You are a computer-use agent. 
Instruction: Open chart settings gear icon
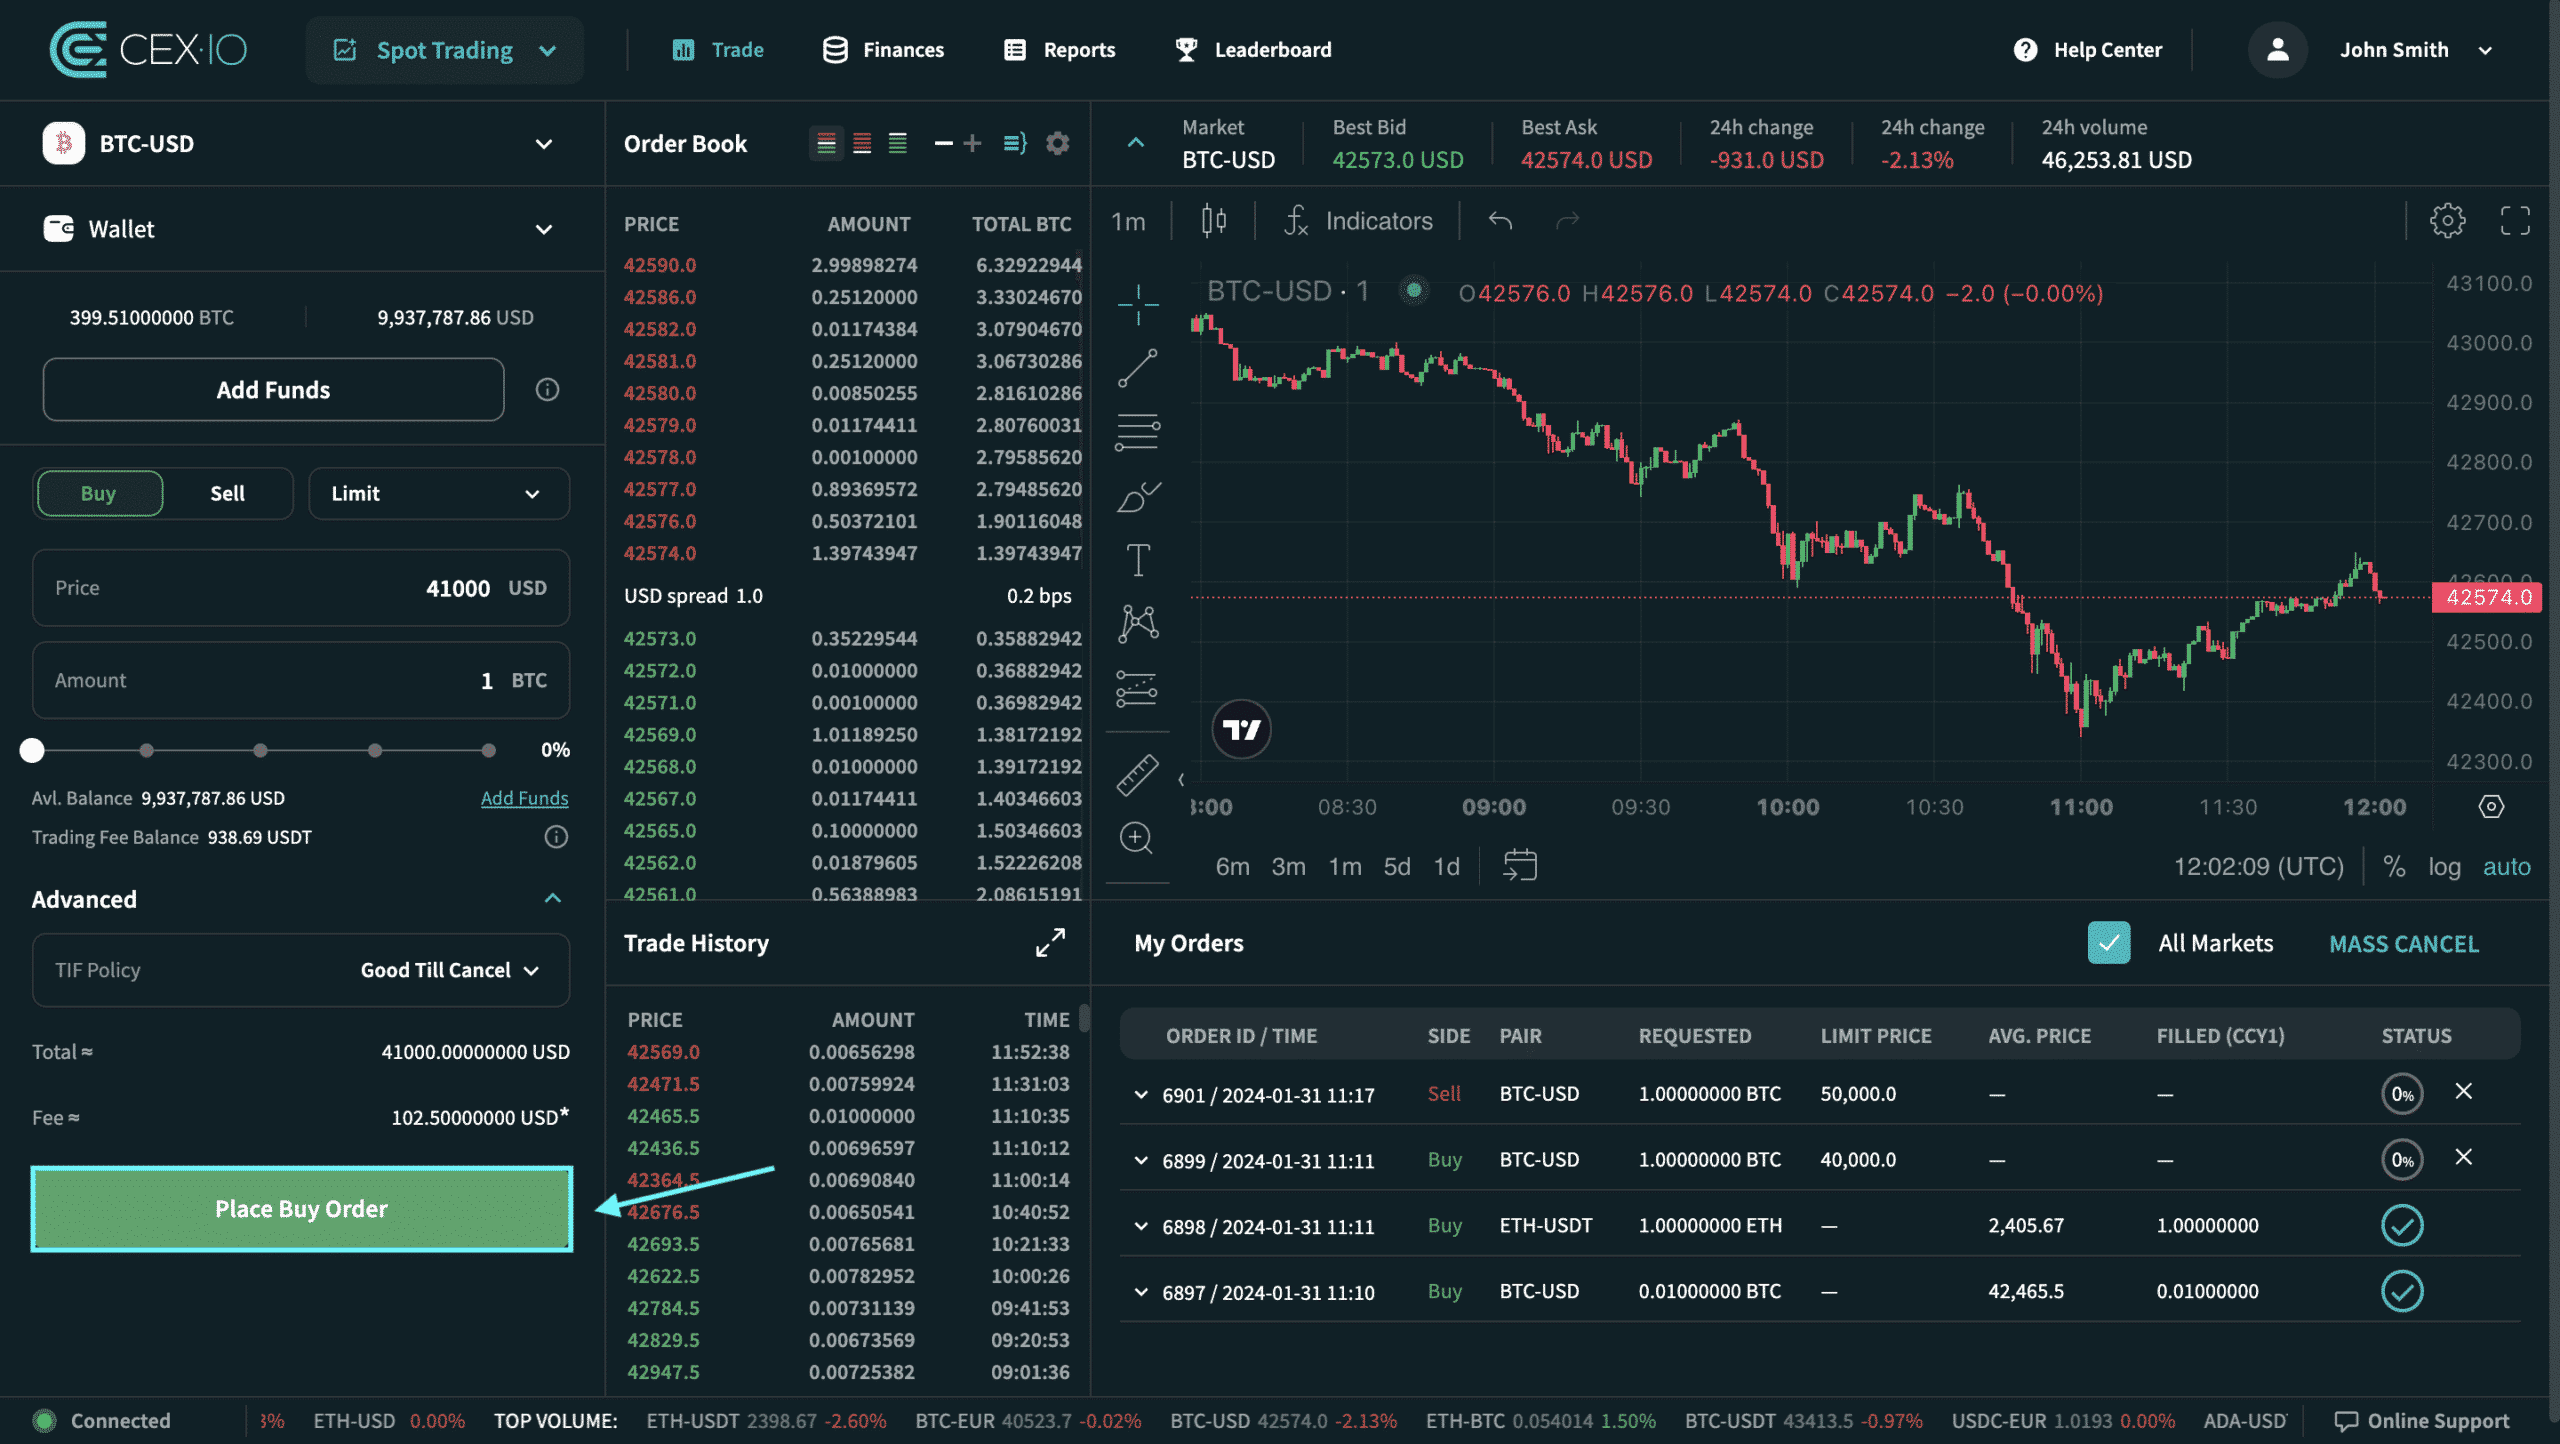[x=2447, y=221]
